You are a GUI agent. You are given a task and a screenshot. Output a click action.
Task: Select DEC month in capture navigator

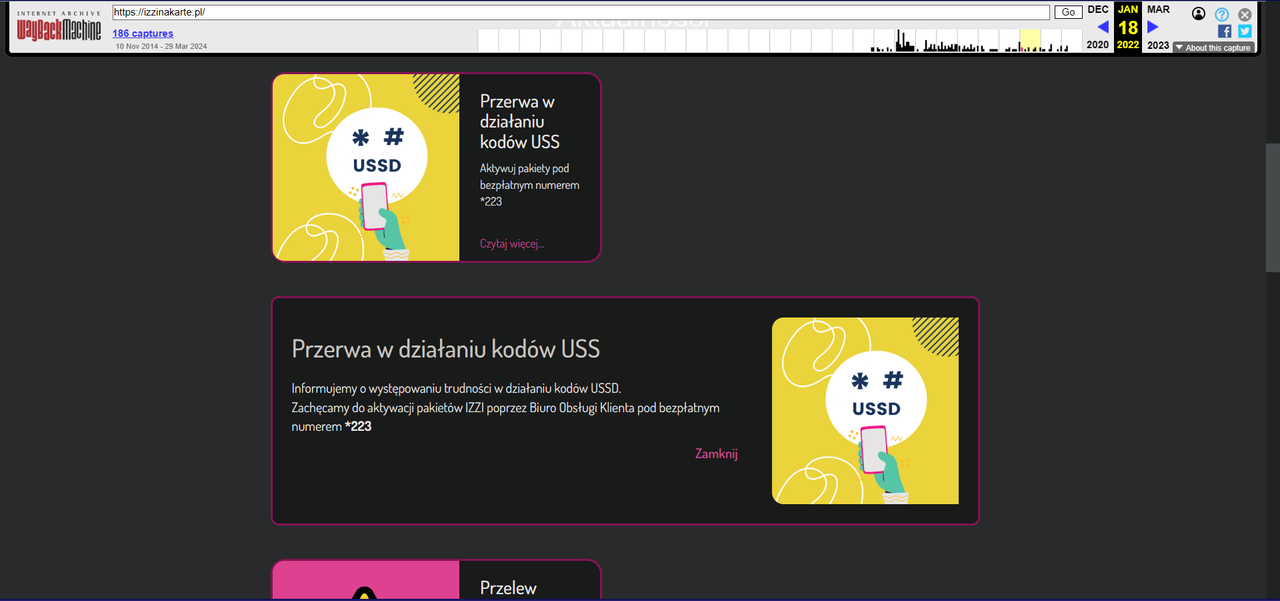pos(1098,9)
